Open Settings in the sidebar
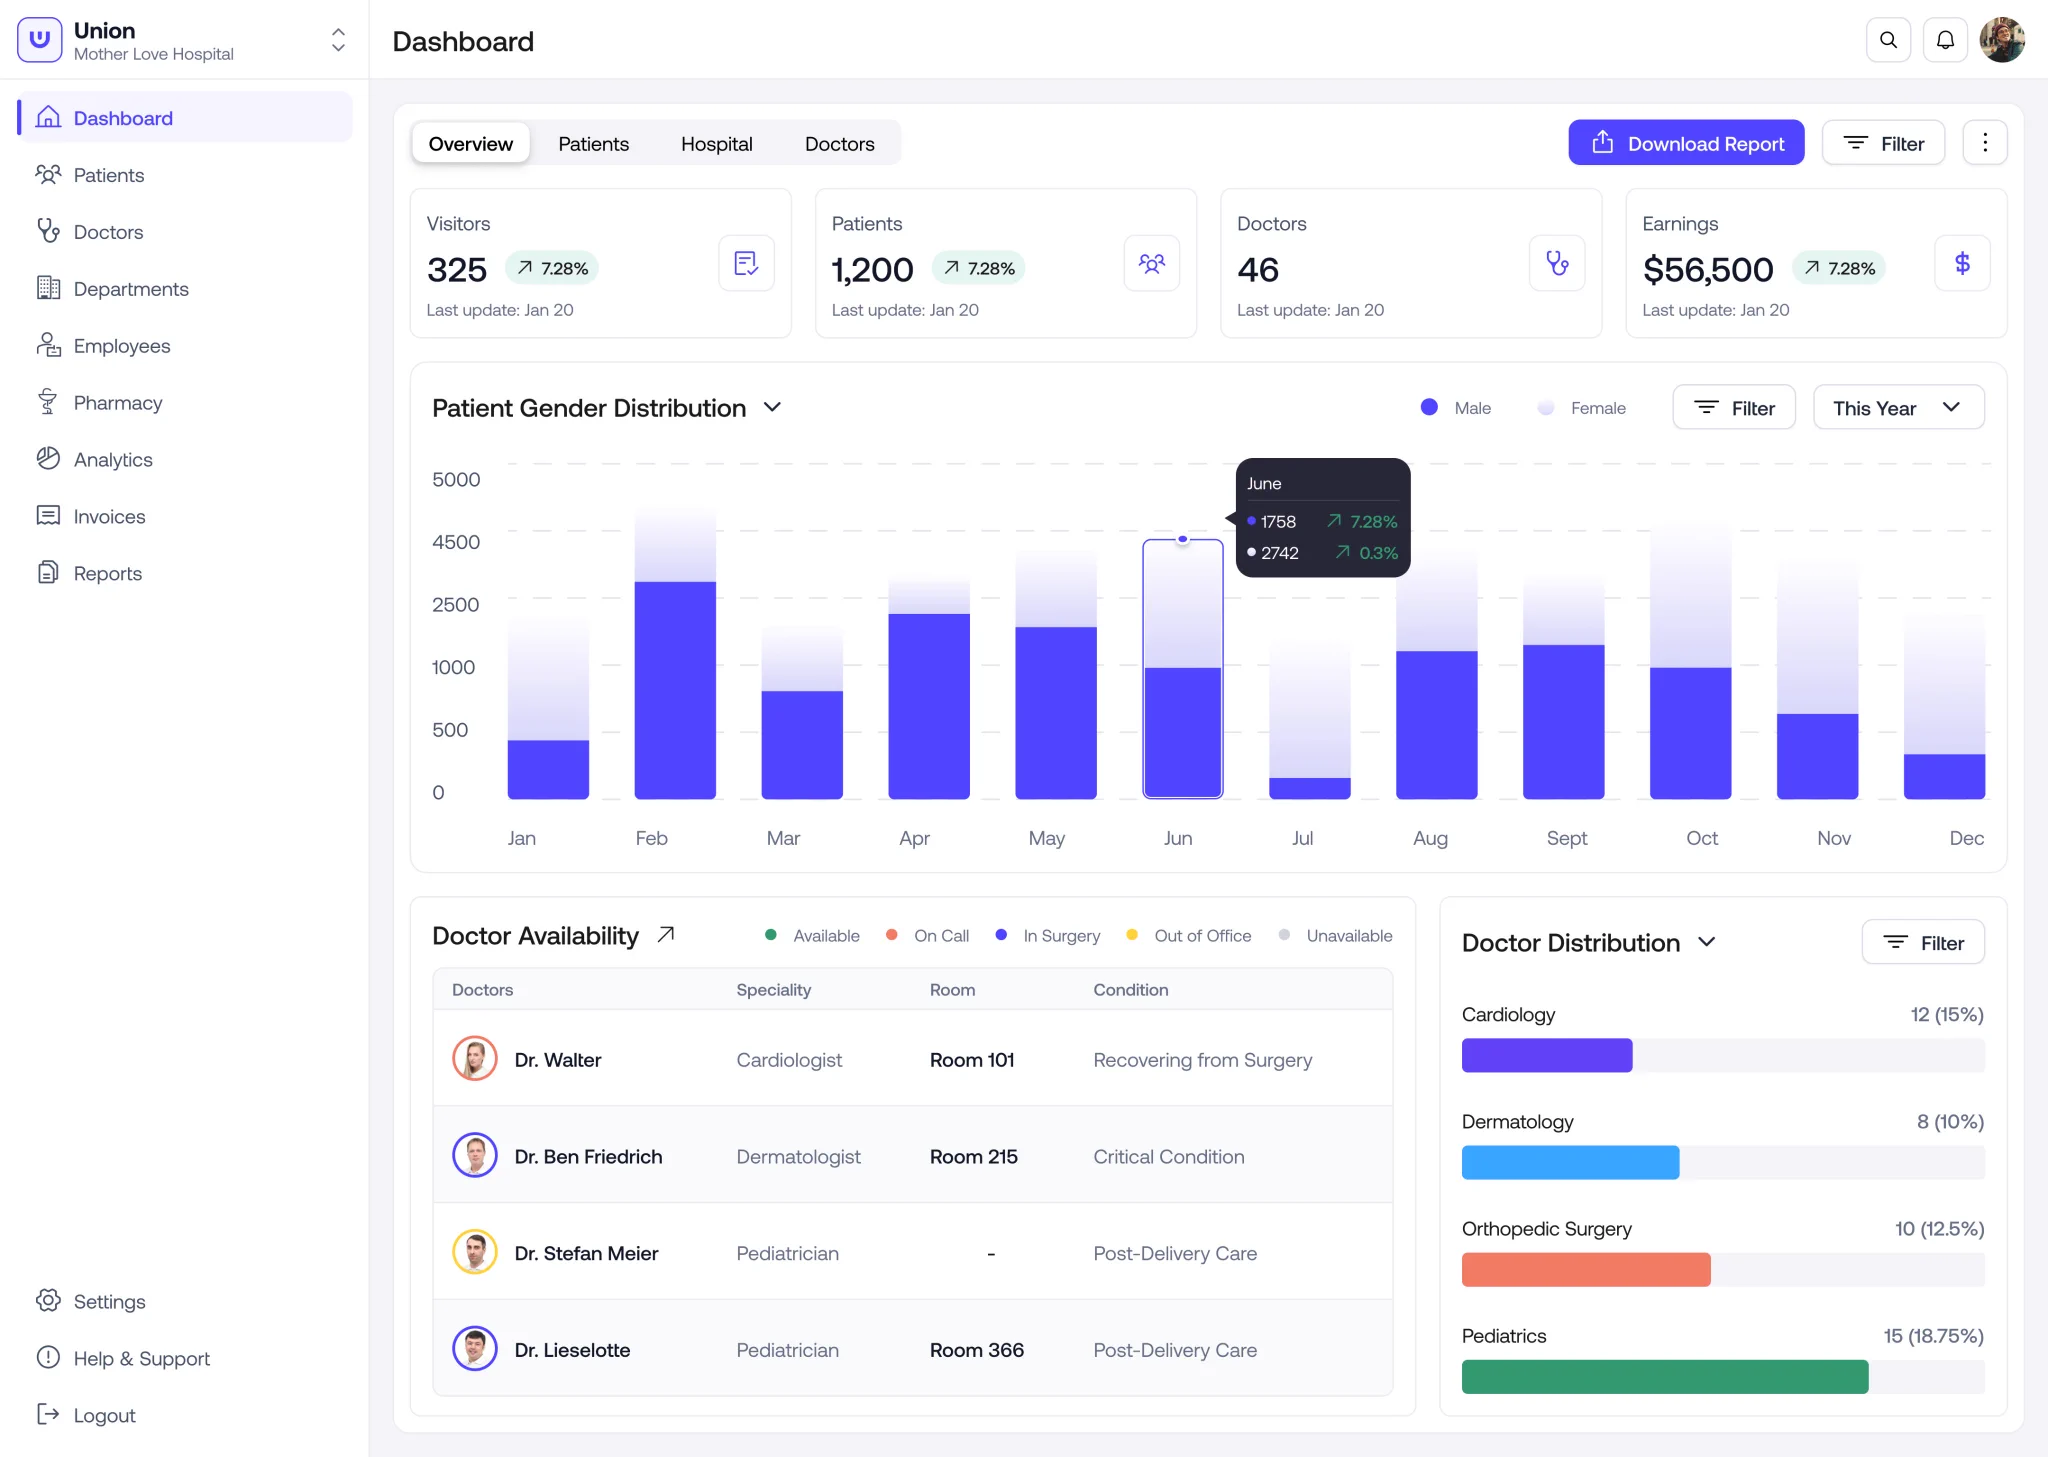2048x1457 pixels. pos(185,1302)
